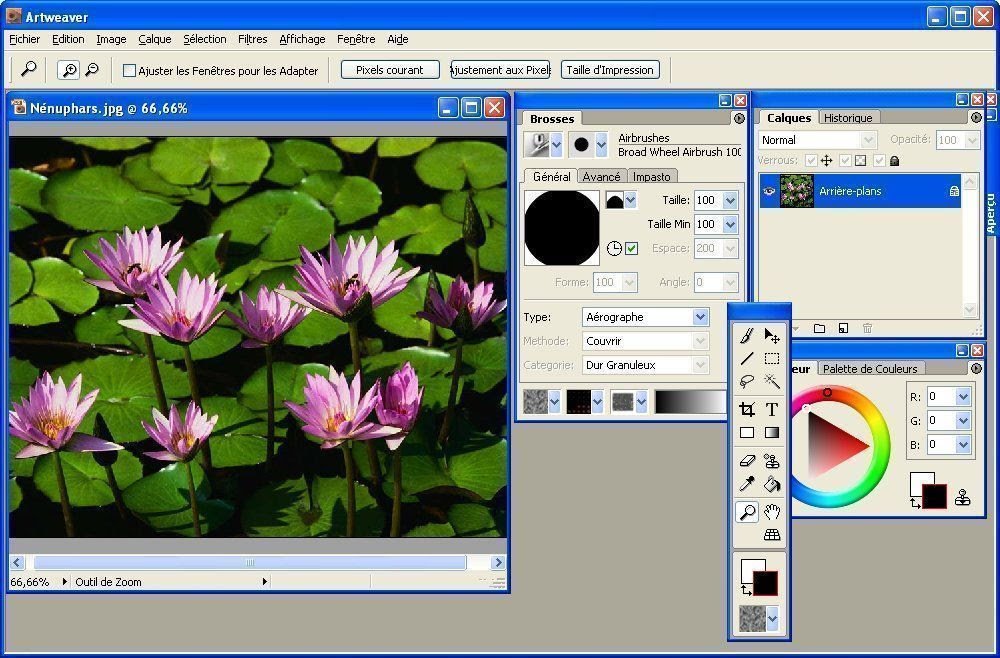Open the brush variant black dot dropdown
Viewport: 1000px width, 658px height.
tap(601, 145)
